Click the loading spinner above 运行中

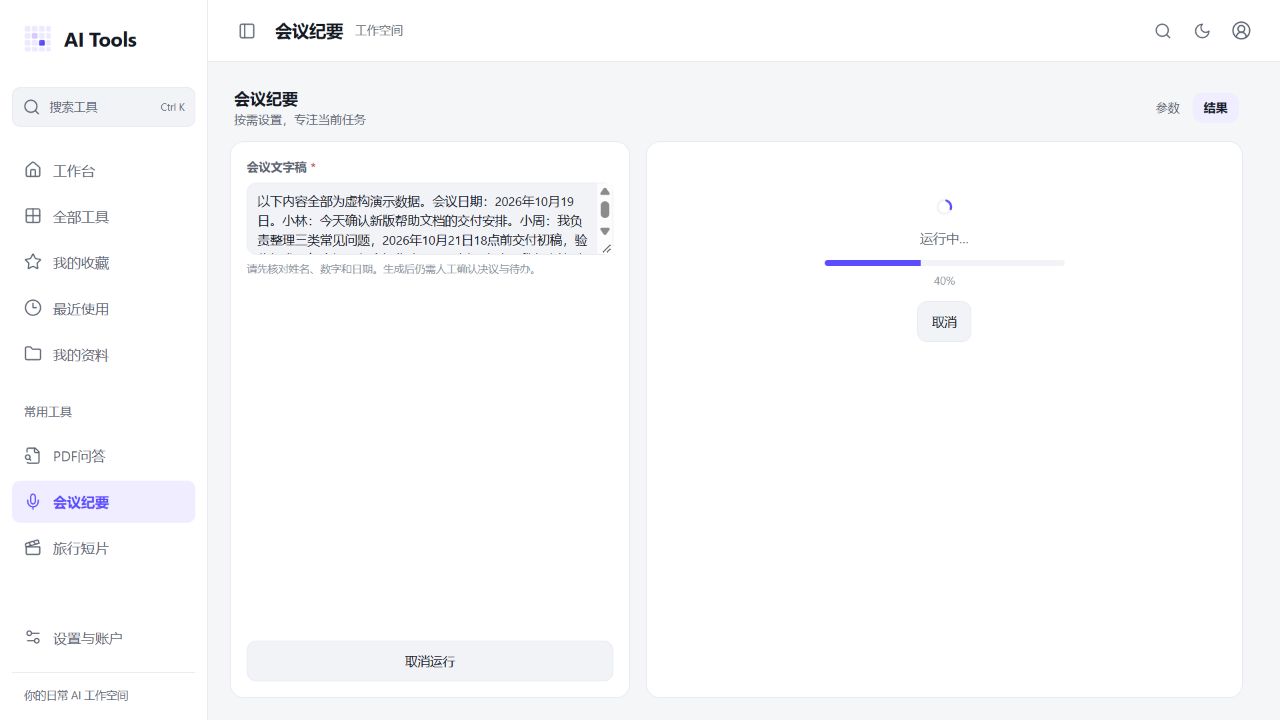click(944, 207)
